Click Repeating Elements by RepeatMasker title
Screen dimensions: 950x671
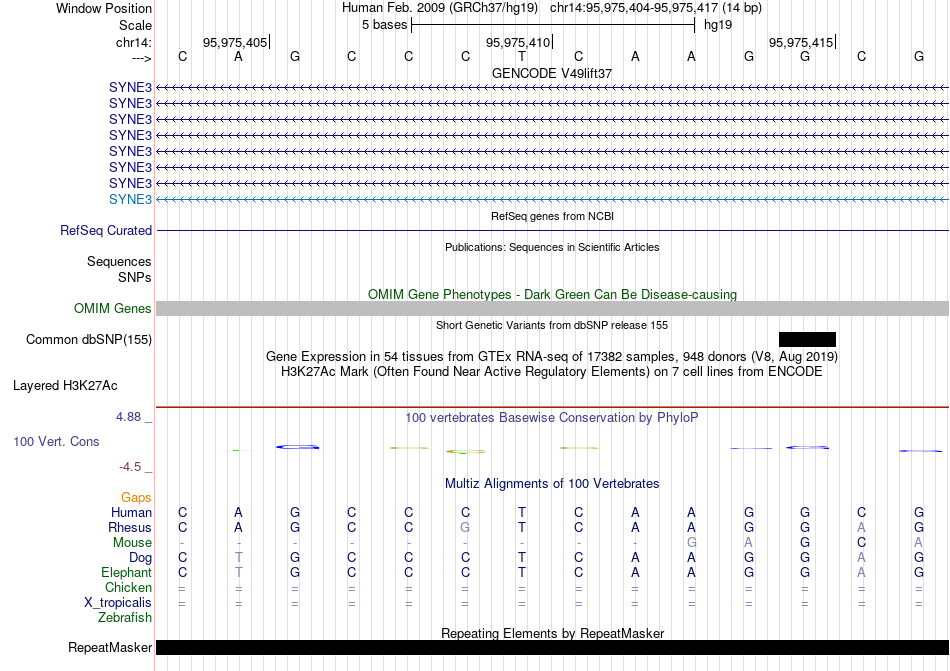pyautogui.click(x=552, y=633)
